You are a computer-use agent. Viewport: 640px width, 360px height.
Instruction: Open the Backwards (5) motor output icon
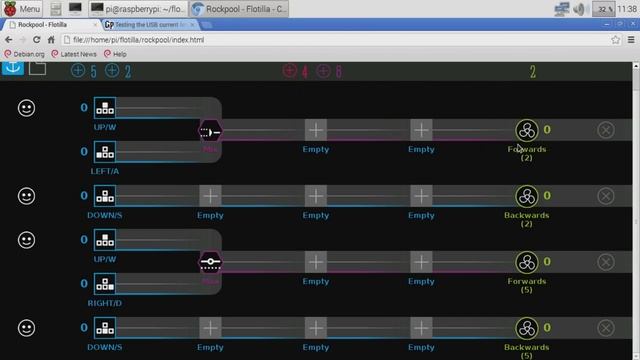tap(527, 328)
